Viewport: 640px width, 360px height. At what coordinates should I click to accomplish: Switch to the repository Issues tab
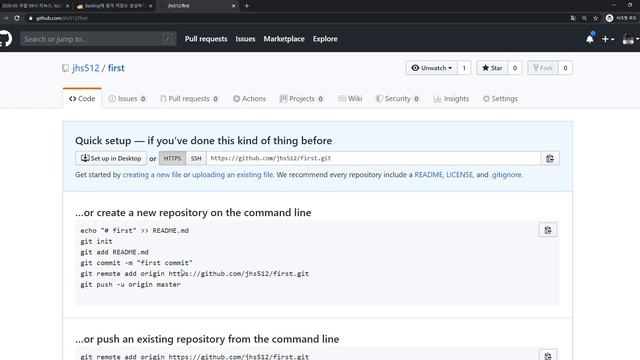(127, 98)
